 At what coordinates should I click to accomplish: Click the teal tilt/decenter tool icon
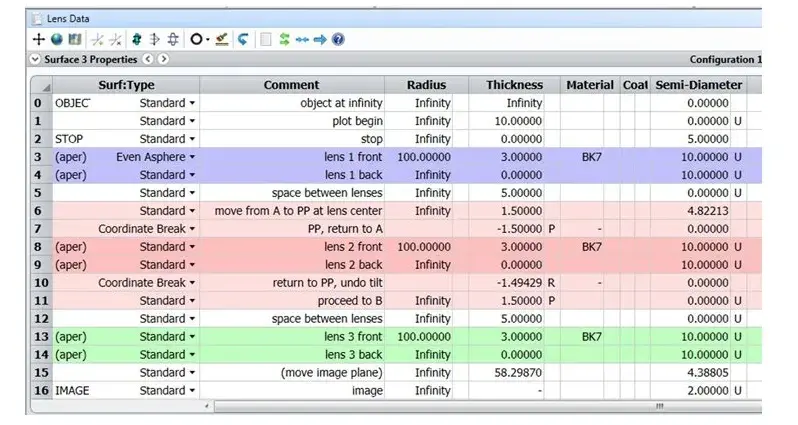click(x=136, y=39)
